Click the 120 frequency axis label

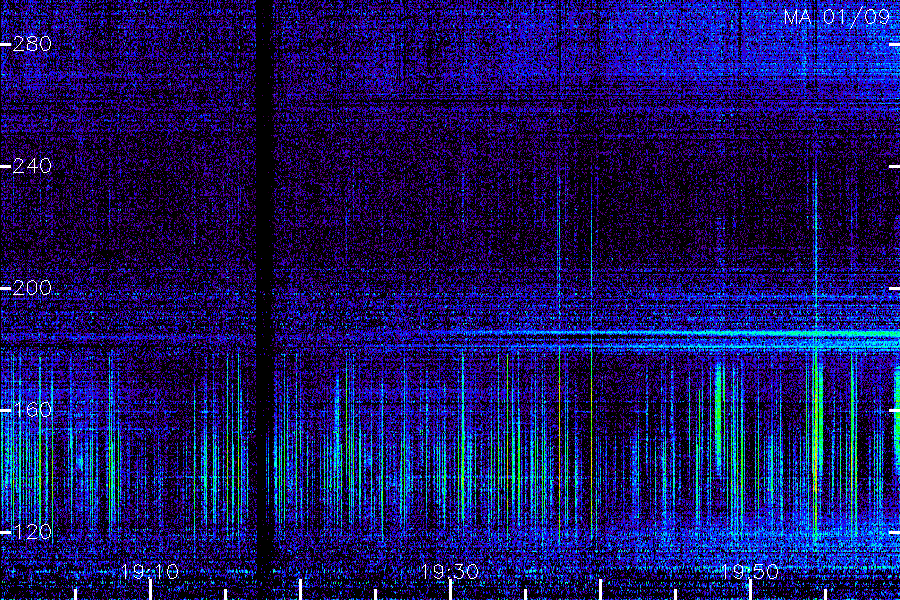click(x=32, y=532)
